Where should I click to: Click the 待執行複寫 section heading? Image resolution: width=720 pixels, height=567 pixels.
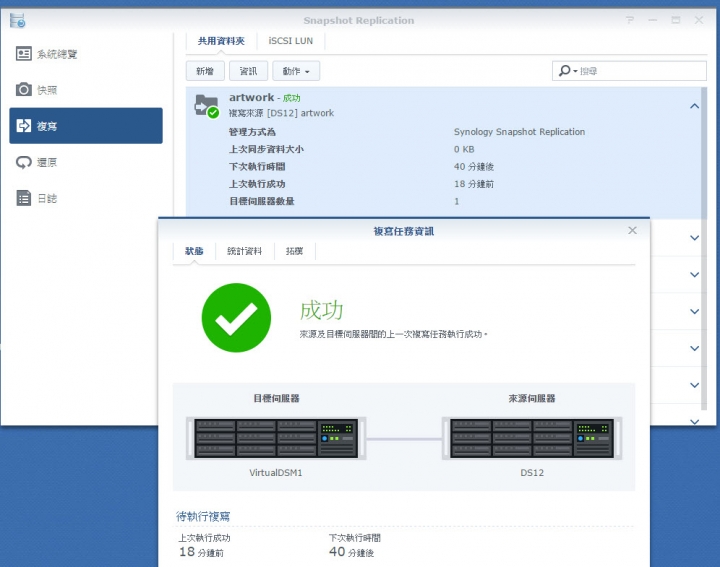(203, 516)
